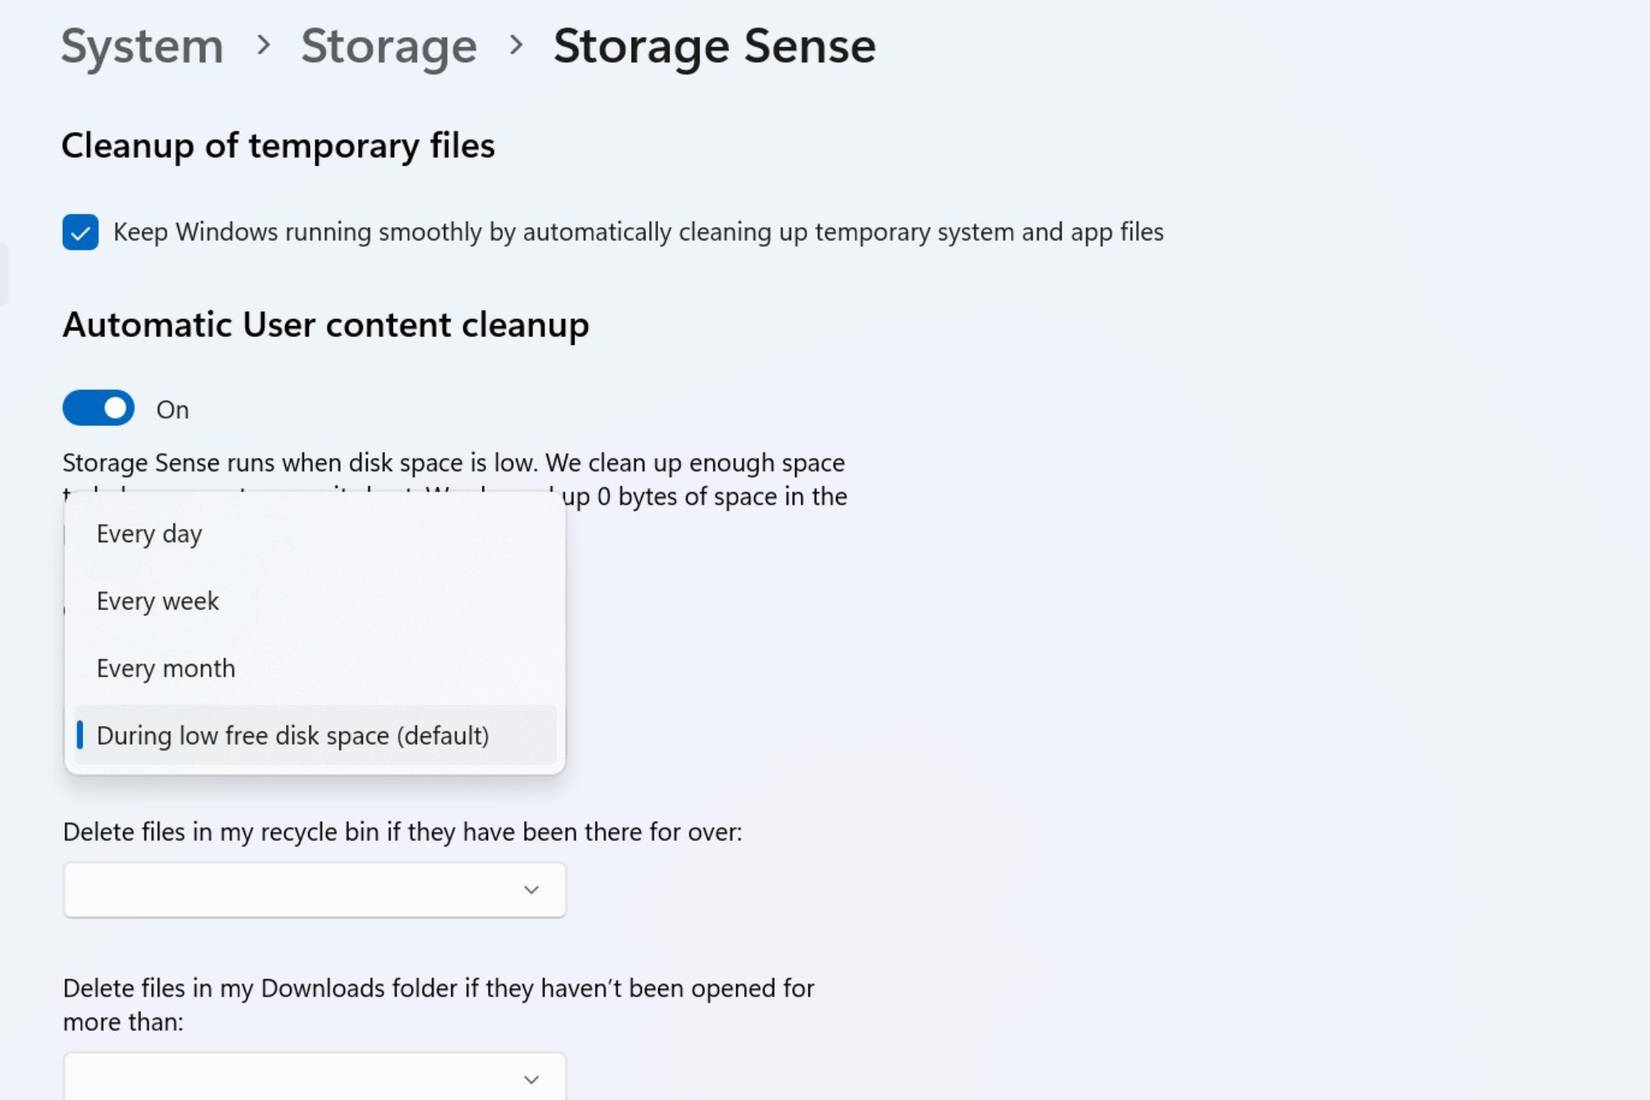Click the first breadcrumb separator chevron

pyautogui.click(x=265, y=47)
